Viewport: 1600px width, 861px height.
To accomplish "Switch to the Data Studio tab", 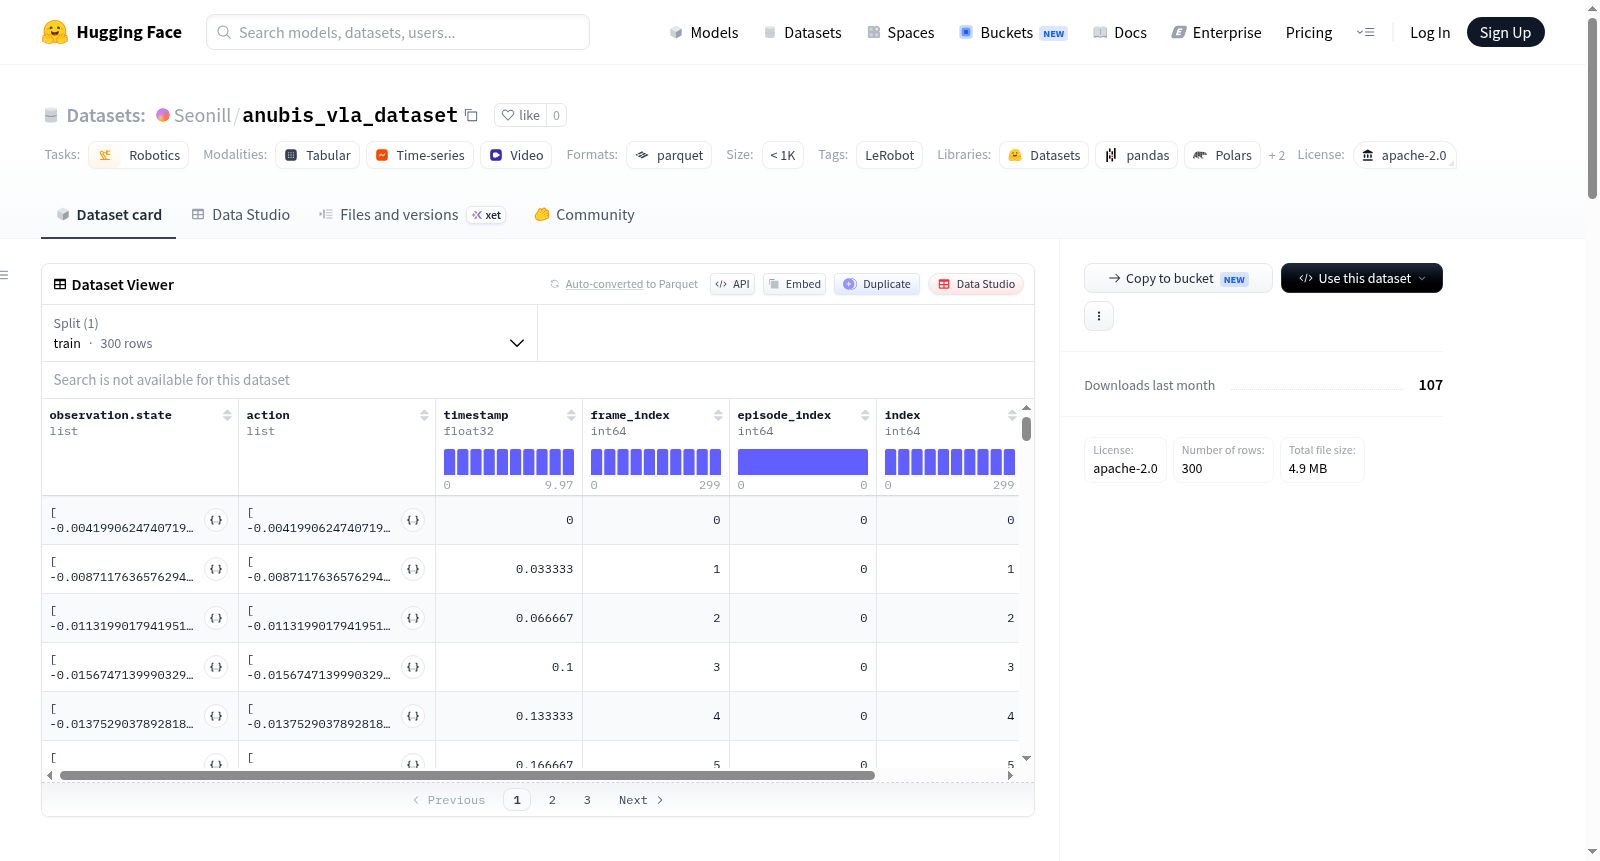I will 241,215.
